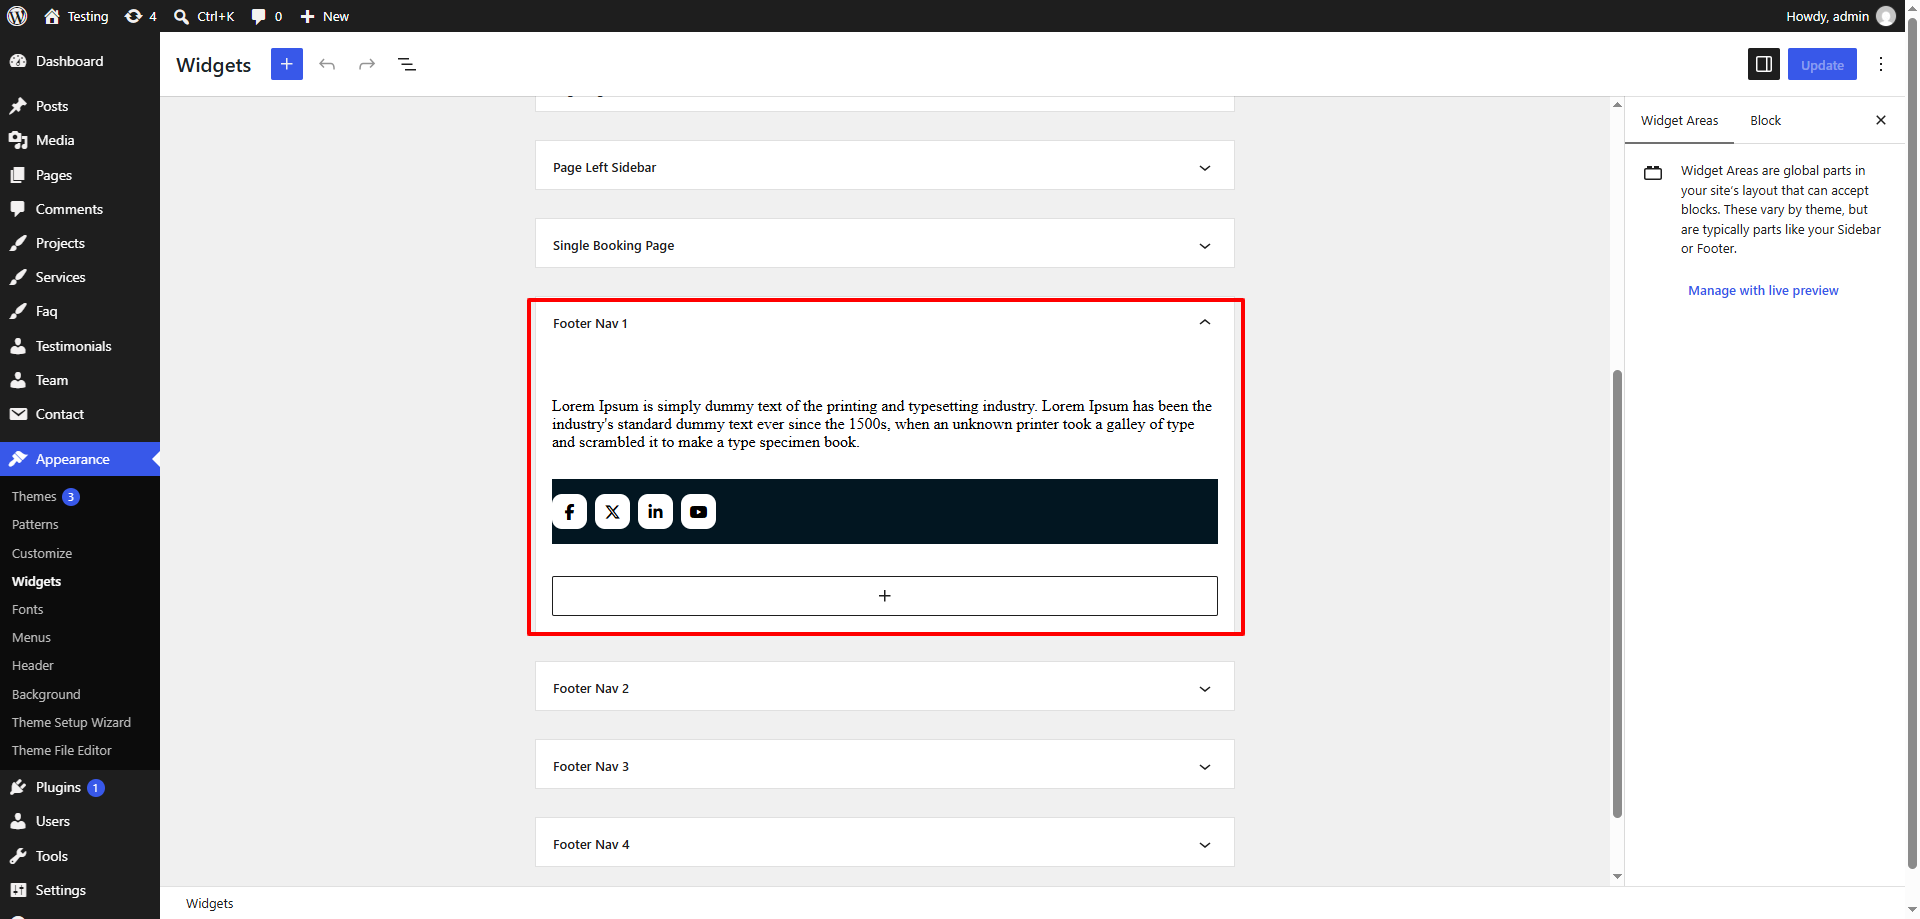Open Howdy, admin account menu
1920x919 pixels.
pos(1840,16)
